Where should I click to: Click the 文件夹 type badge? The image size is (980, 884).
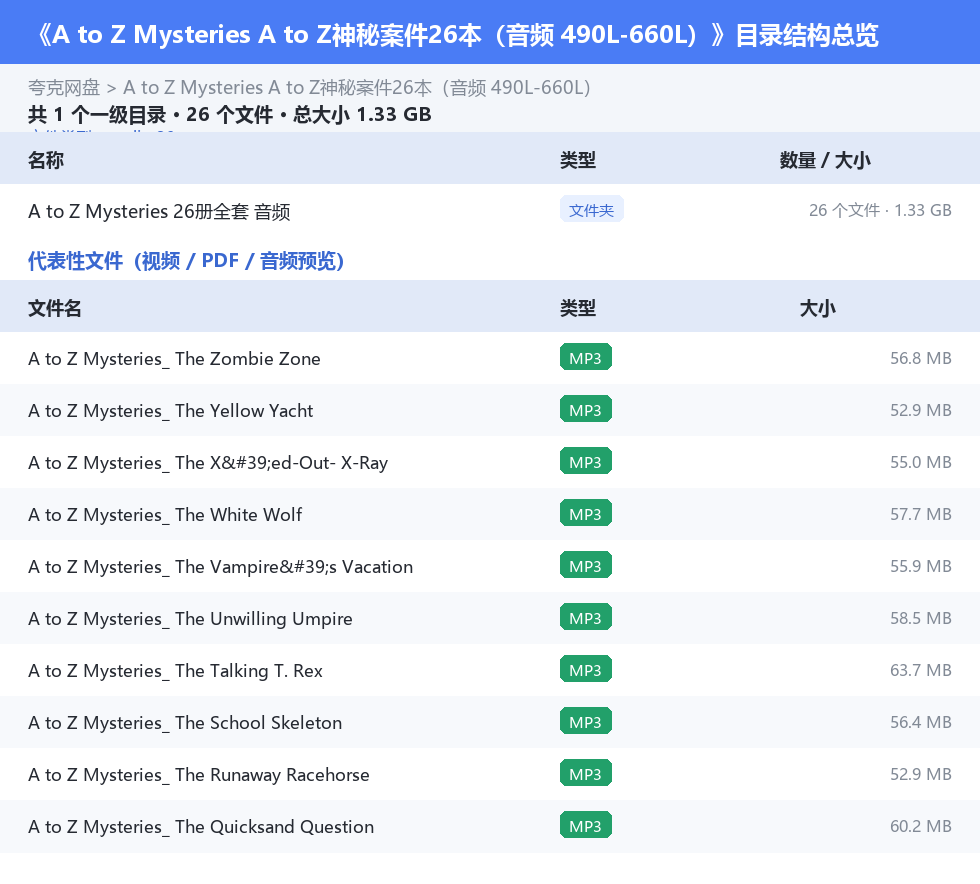pos(591,209)
